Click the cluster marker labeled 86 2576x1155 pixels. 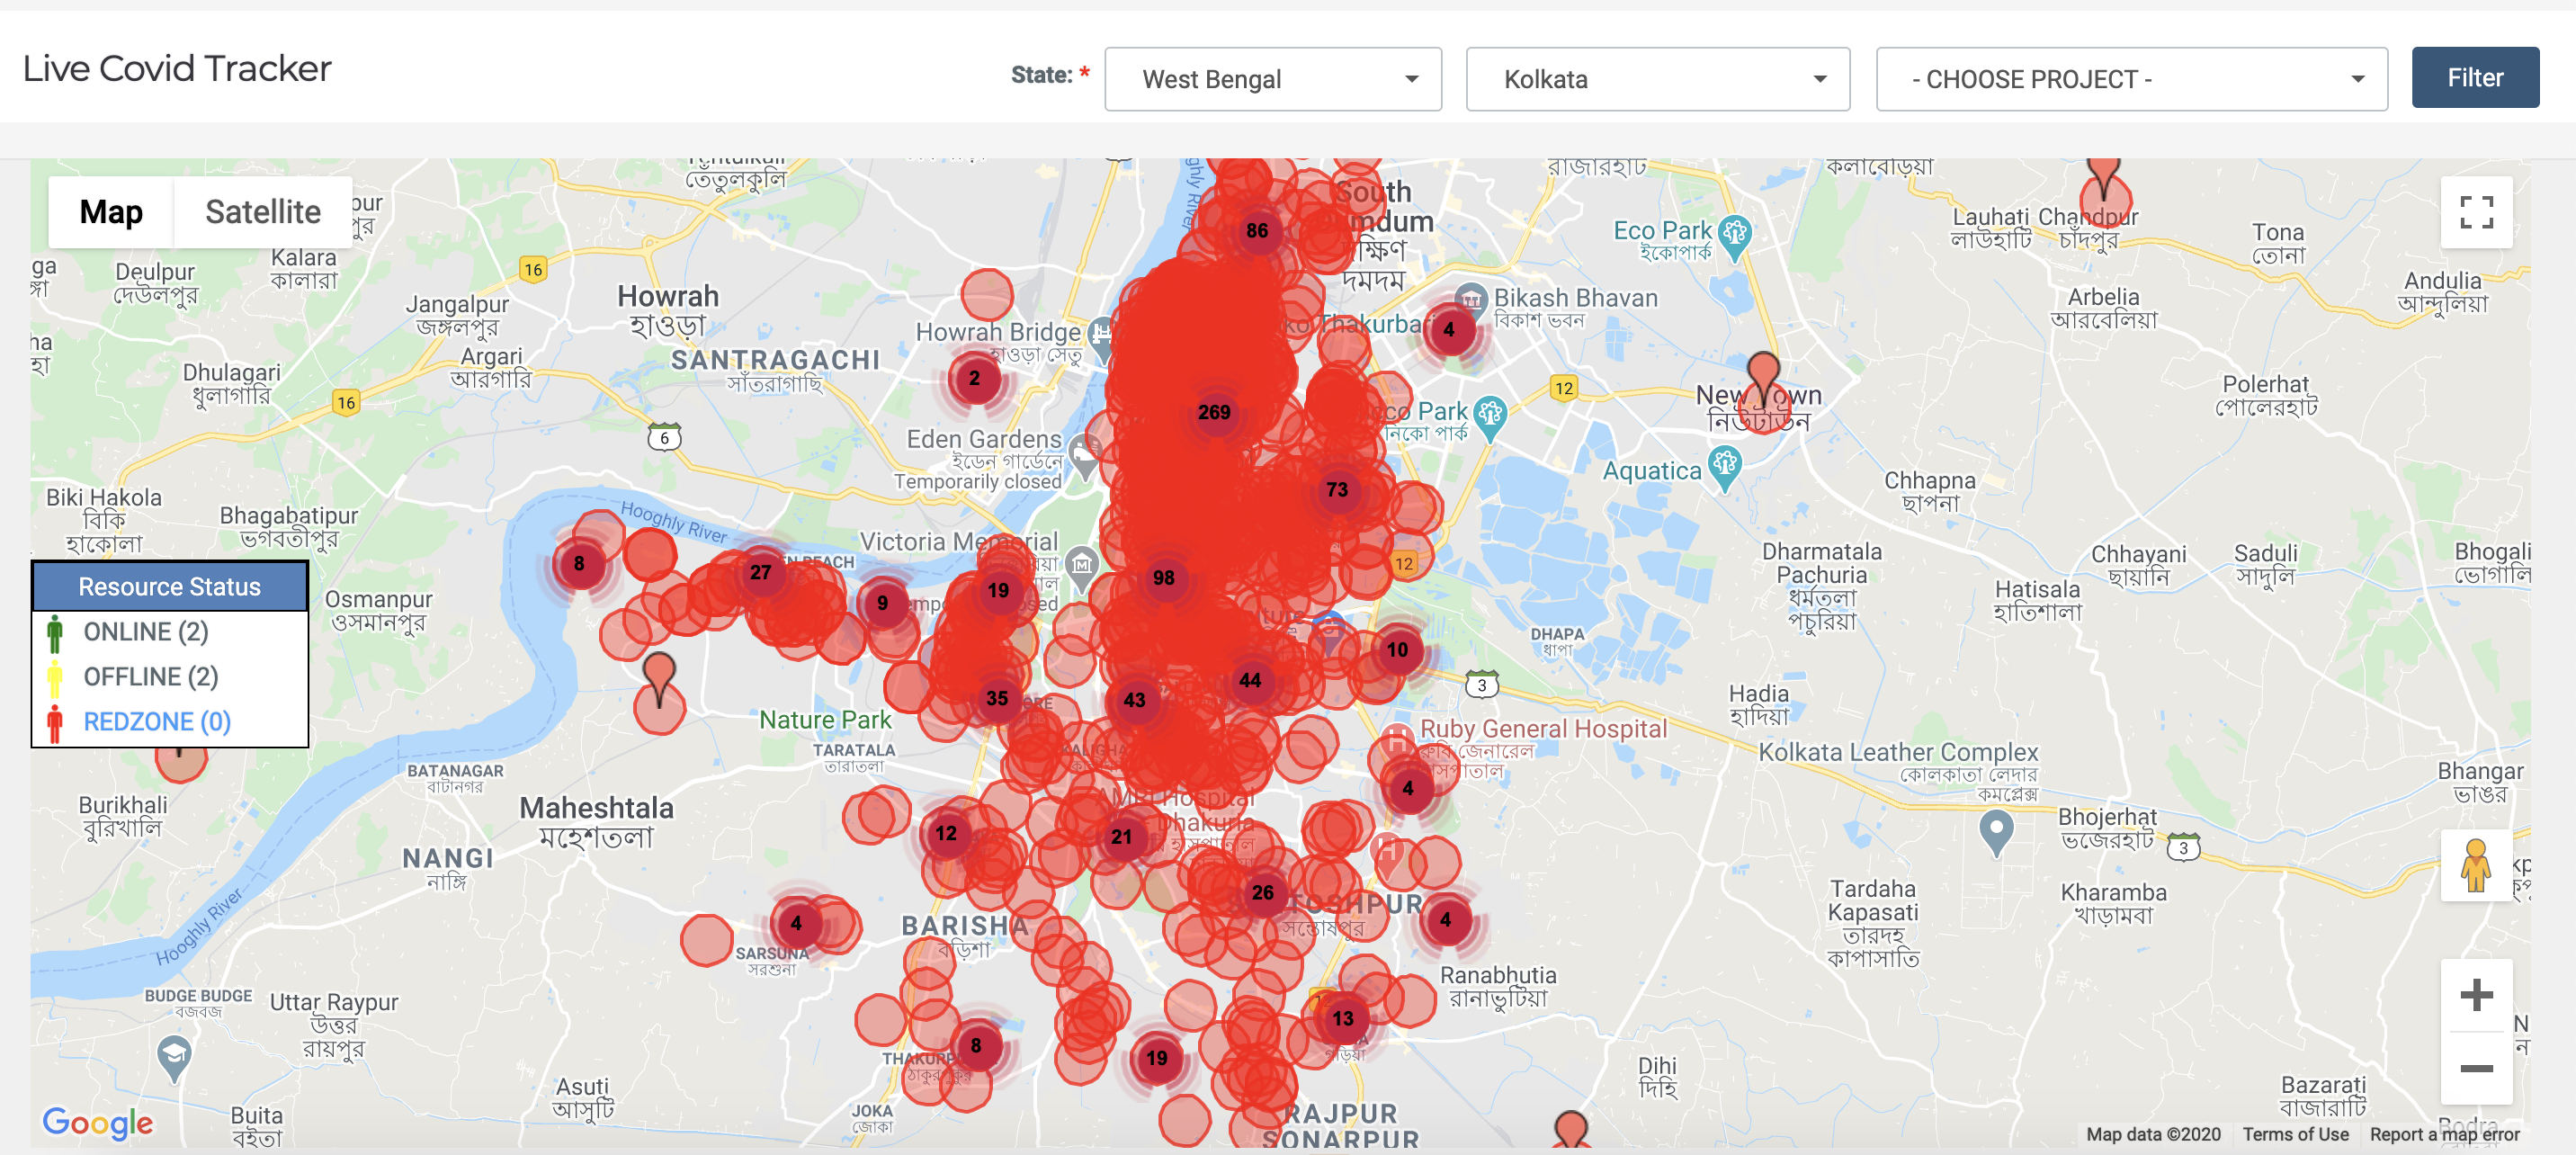1257,231
